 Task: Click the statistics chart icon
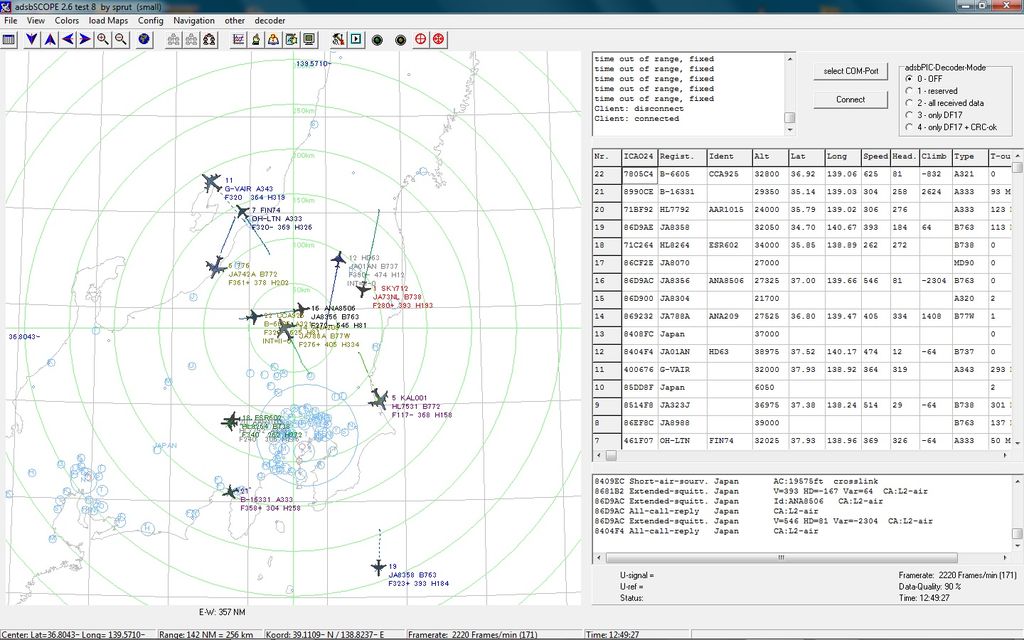point(236,40)
